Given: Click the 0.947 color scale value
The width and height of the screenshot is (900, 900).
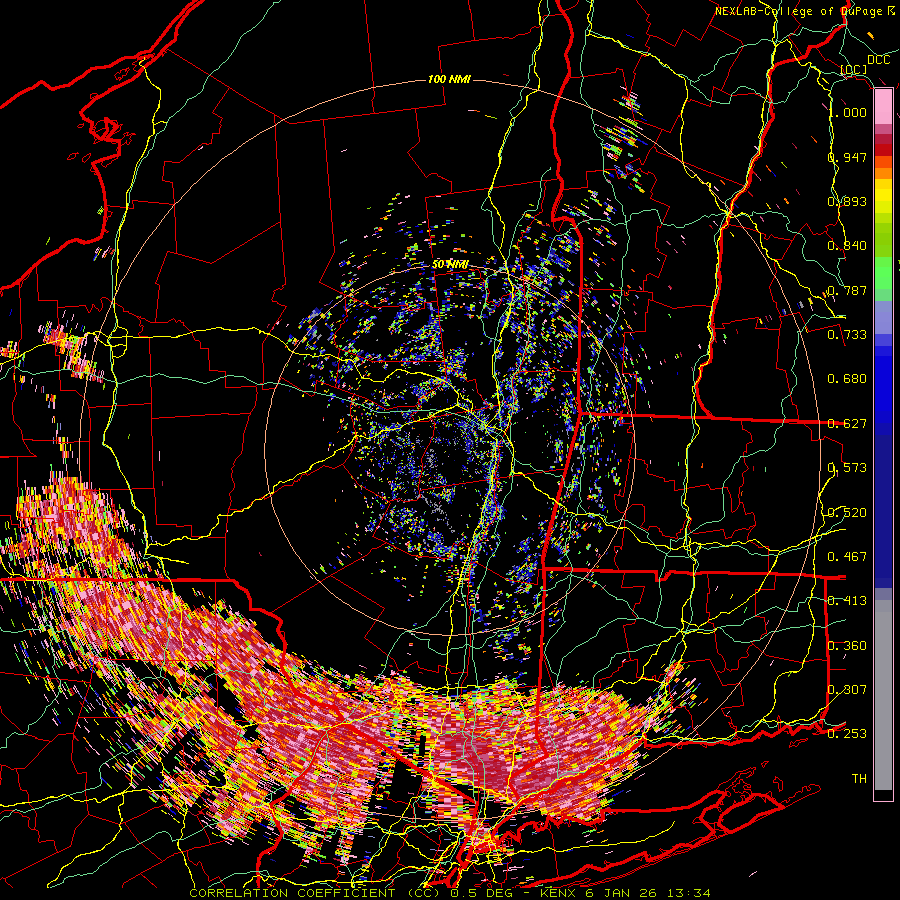Looking at the screenshot, I should (x=847, y=157).
